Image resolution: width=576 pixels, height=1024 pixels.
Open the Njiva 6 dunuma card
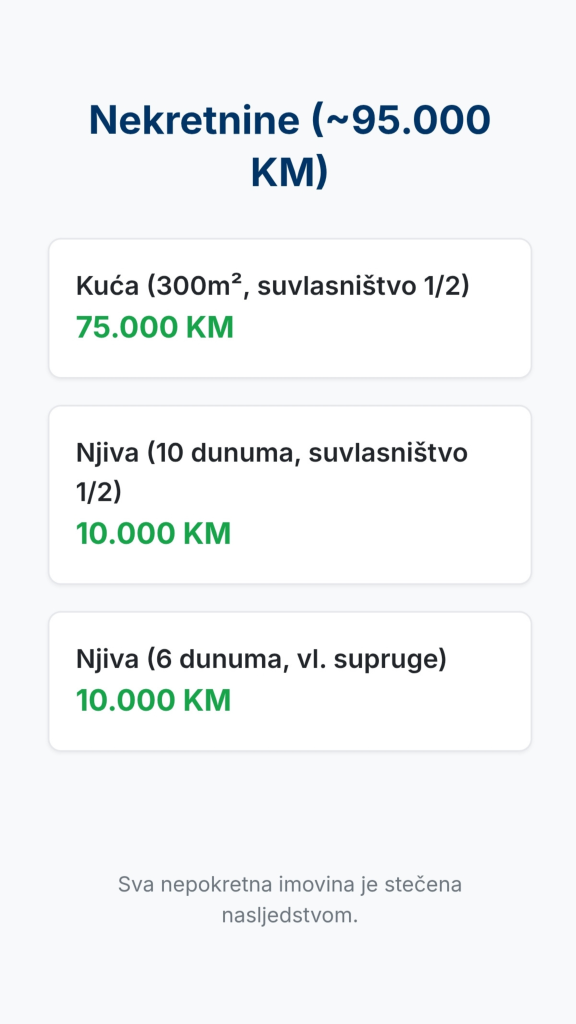(290, 681)
